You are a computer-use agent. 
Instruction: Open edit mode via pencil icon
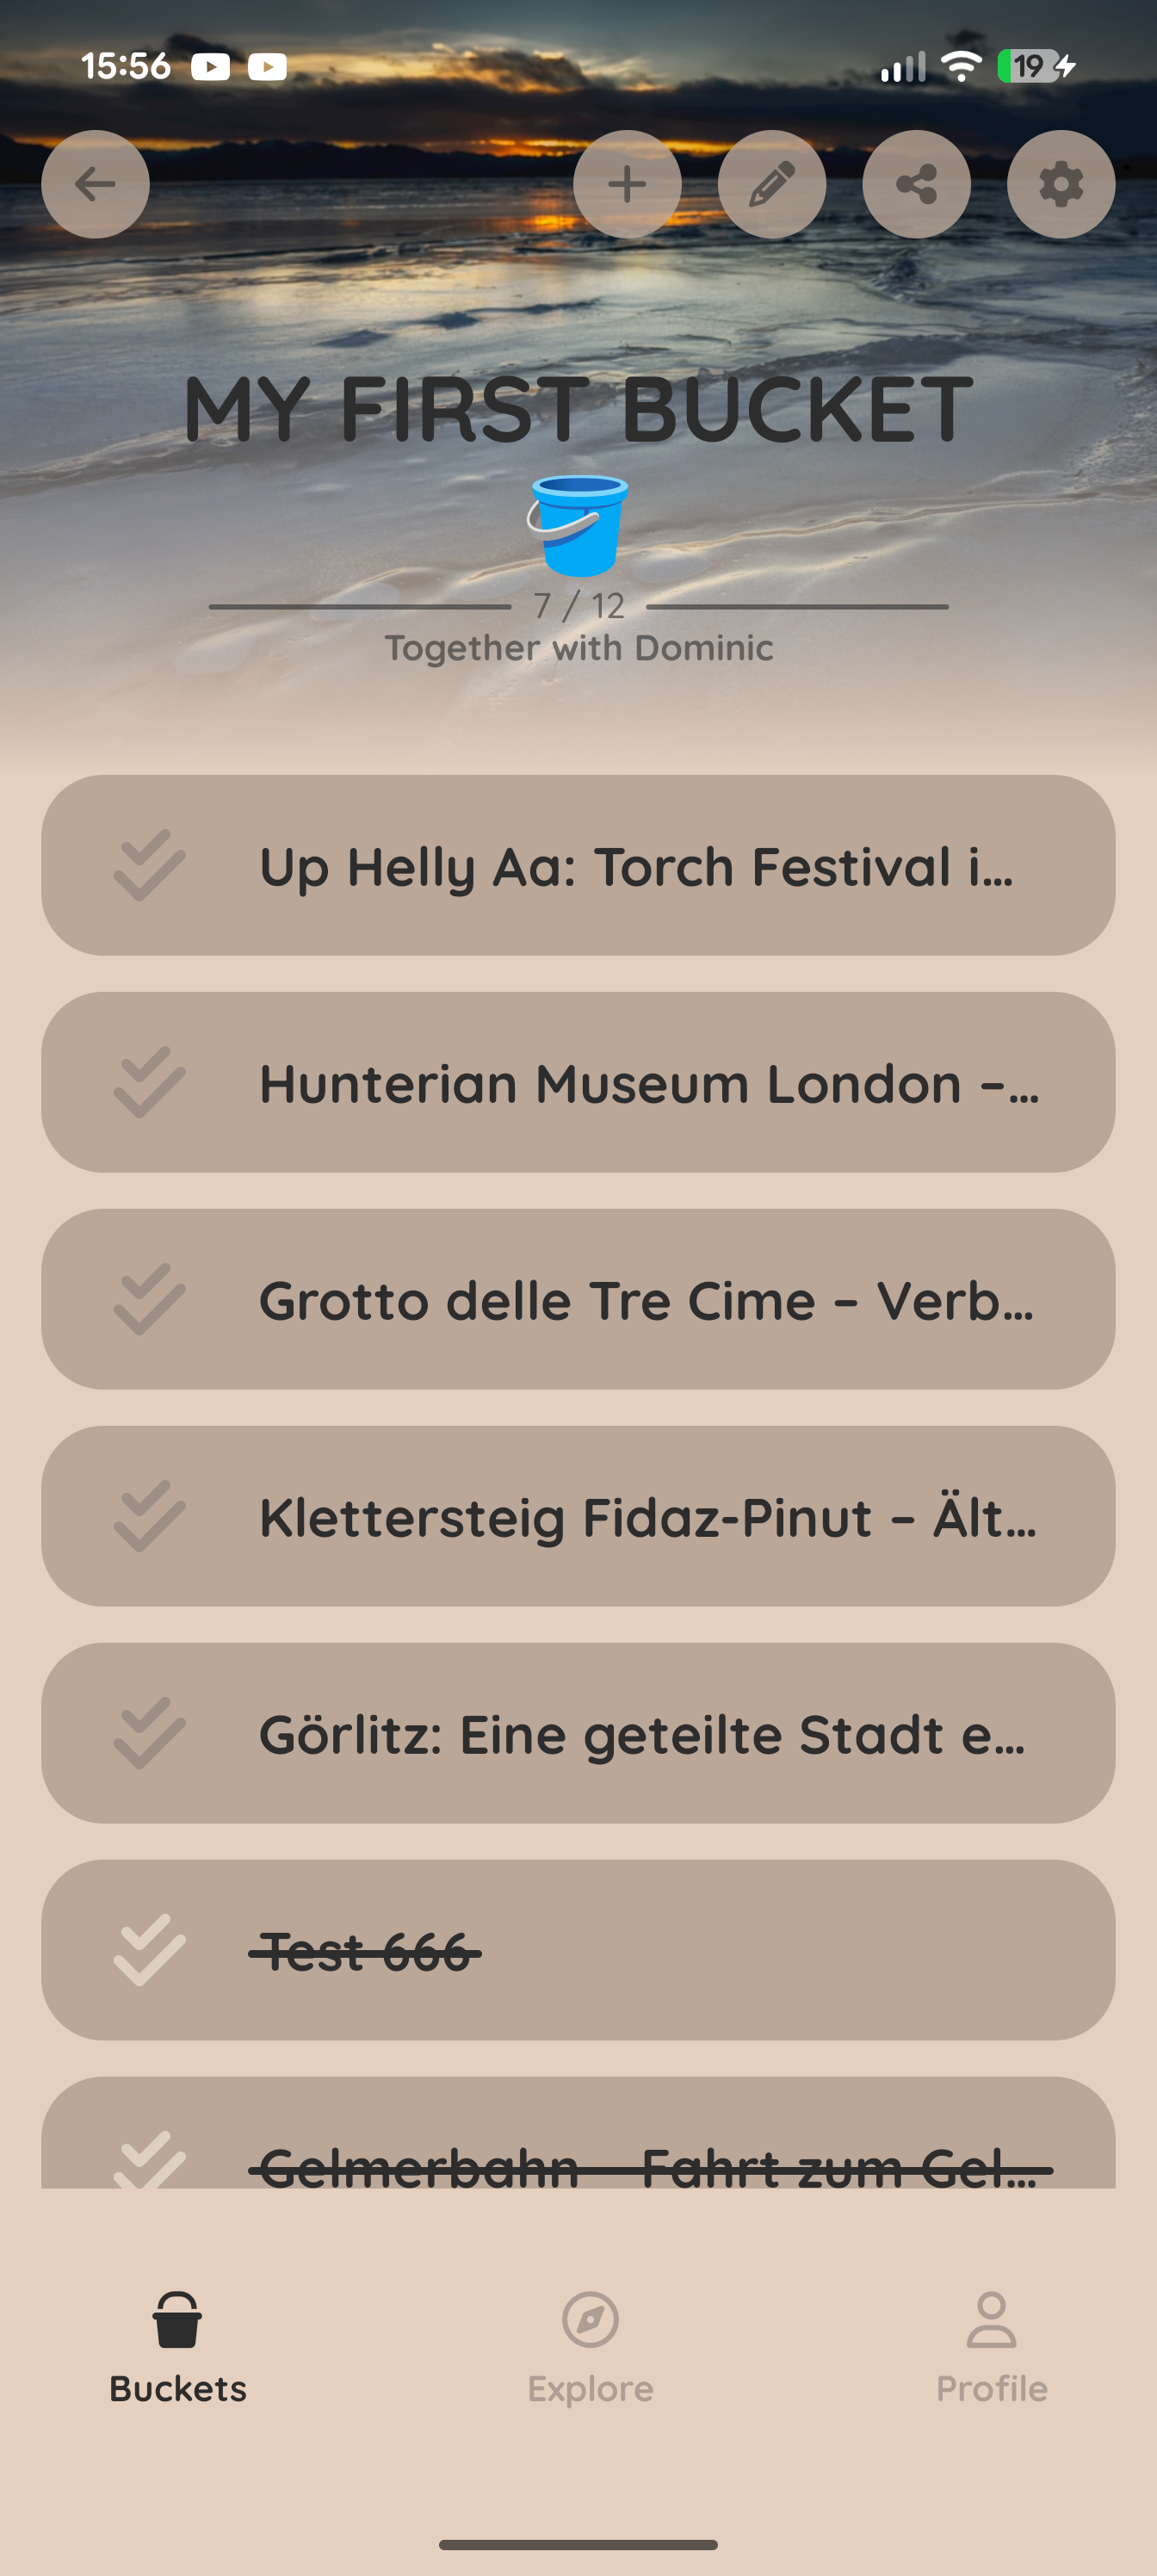(772, 184)
